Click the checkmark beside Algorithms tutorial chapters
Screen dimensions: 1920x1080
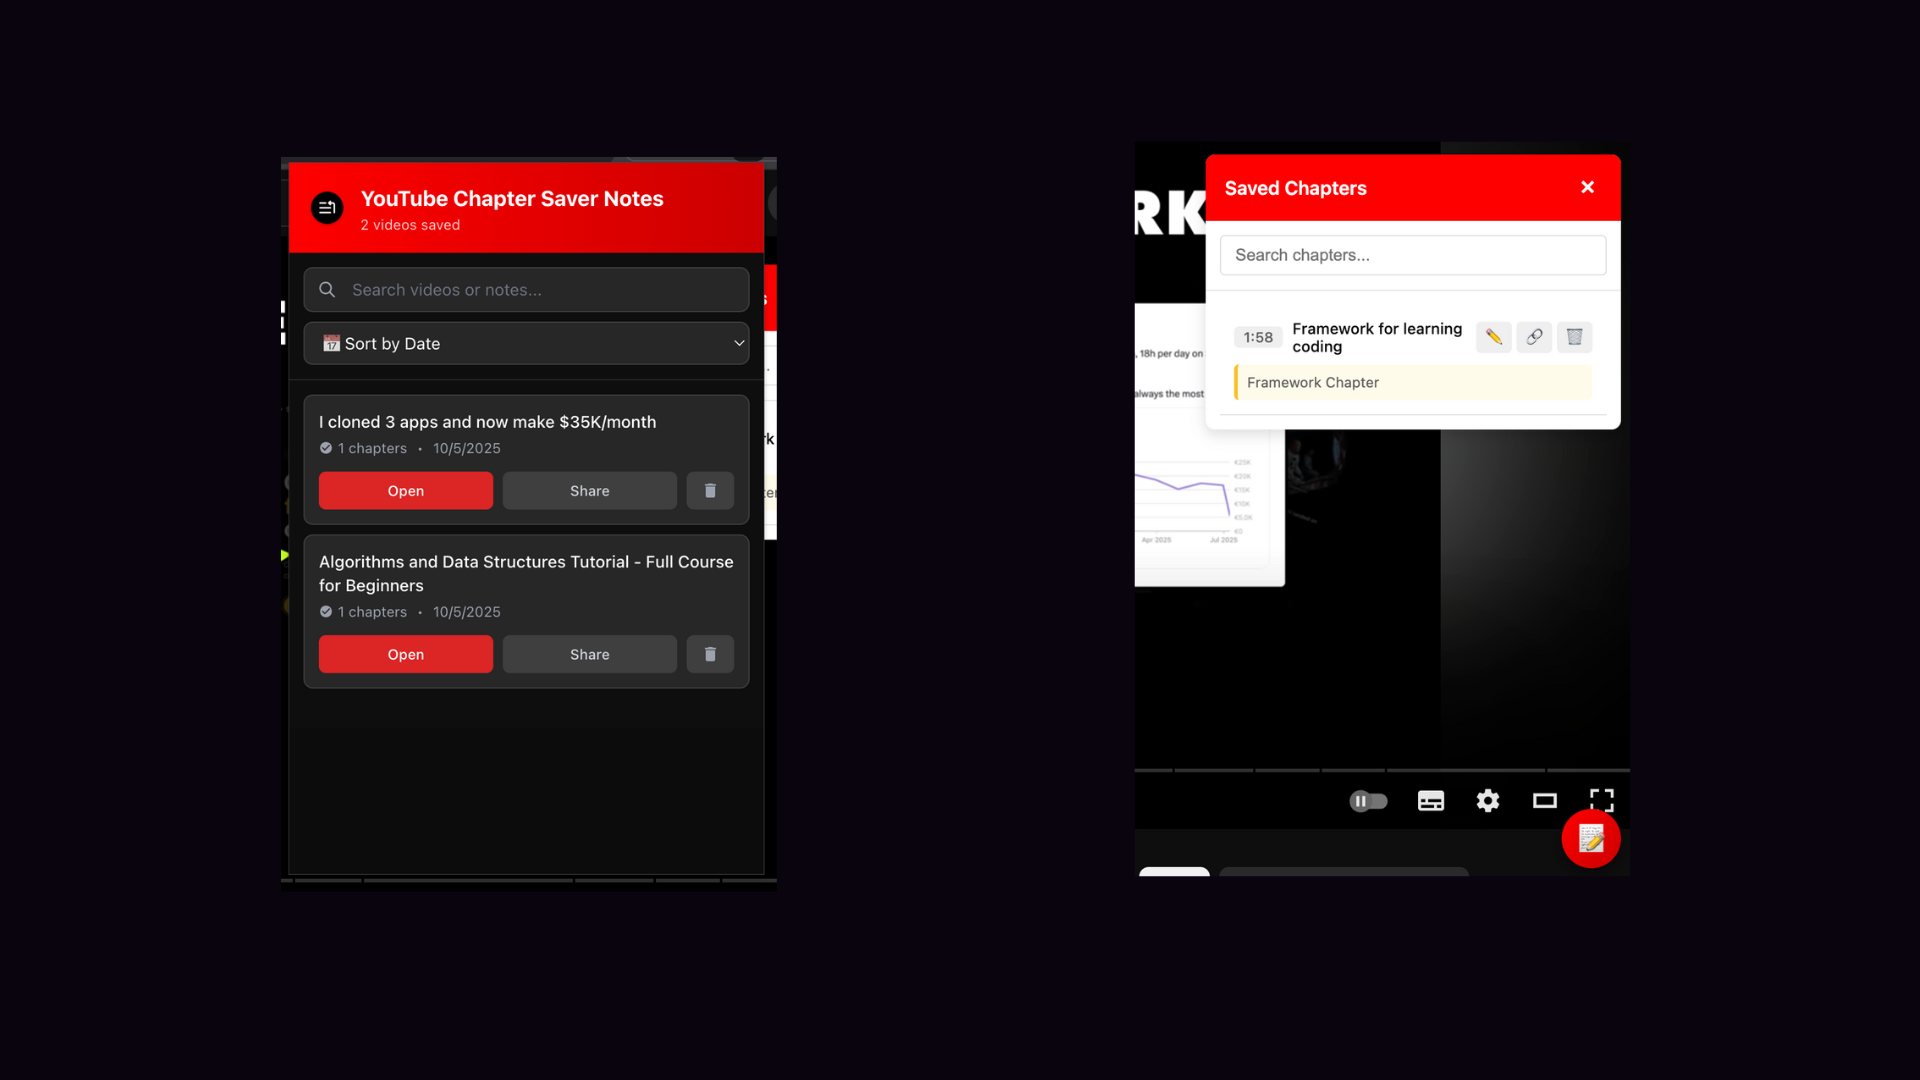coord(325,612)
